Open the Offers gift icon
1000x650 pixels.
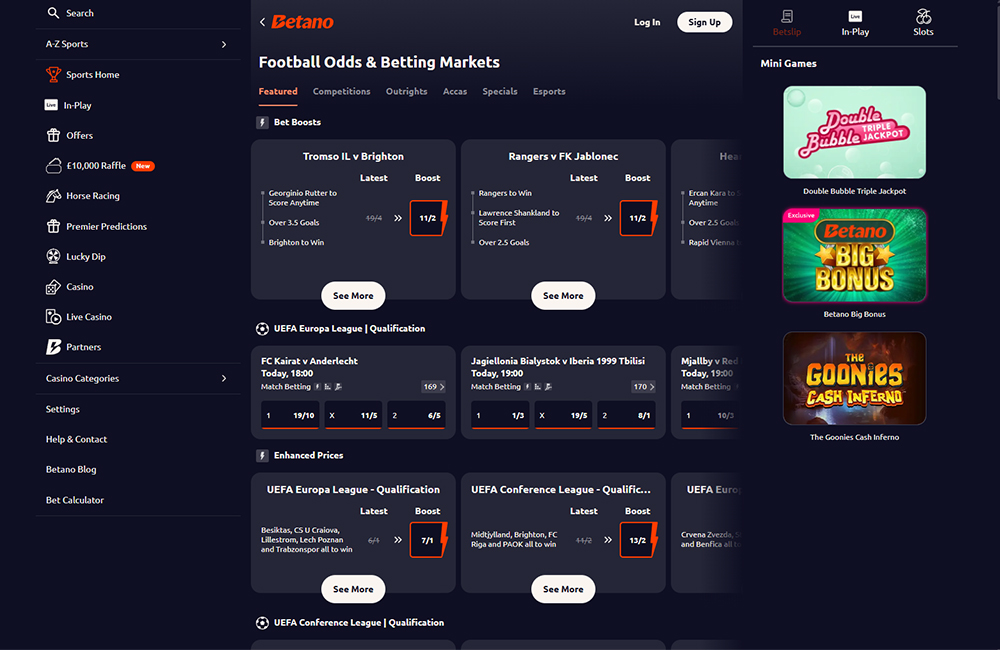[x=54, y=135]
